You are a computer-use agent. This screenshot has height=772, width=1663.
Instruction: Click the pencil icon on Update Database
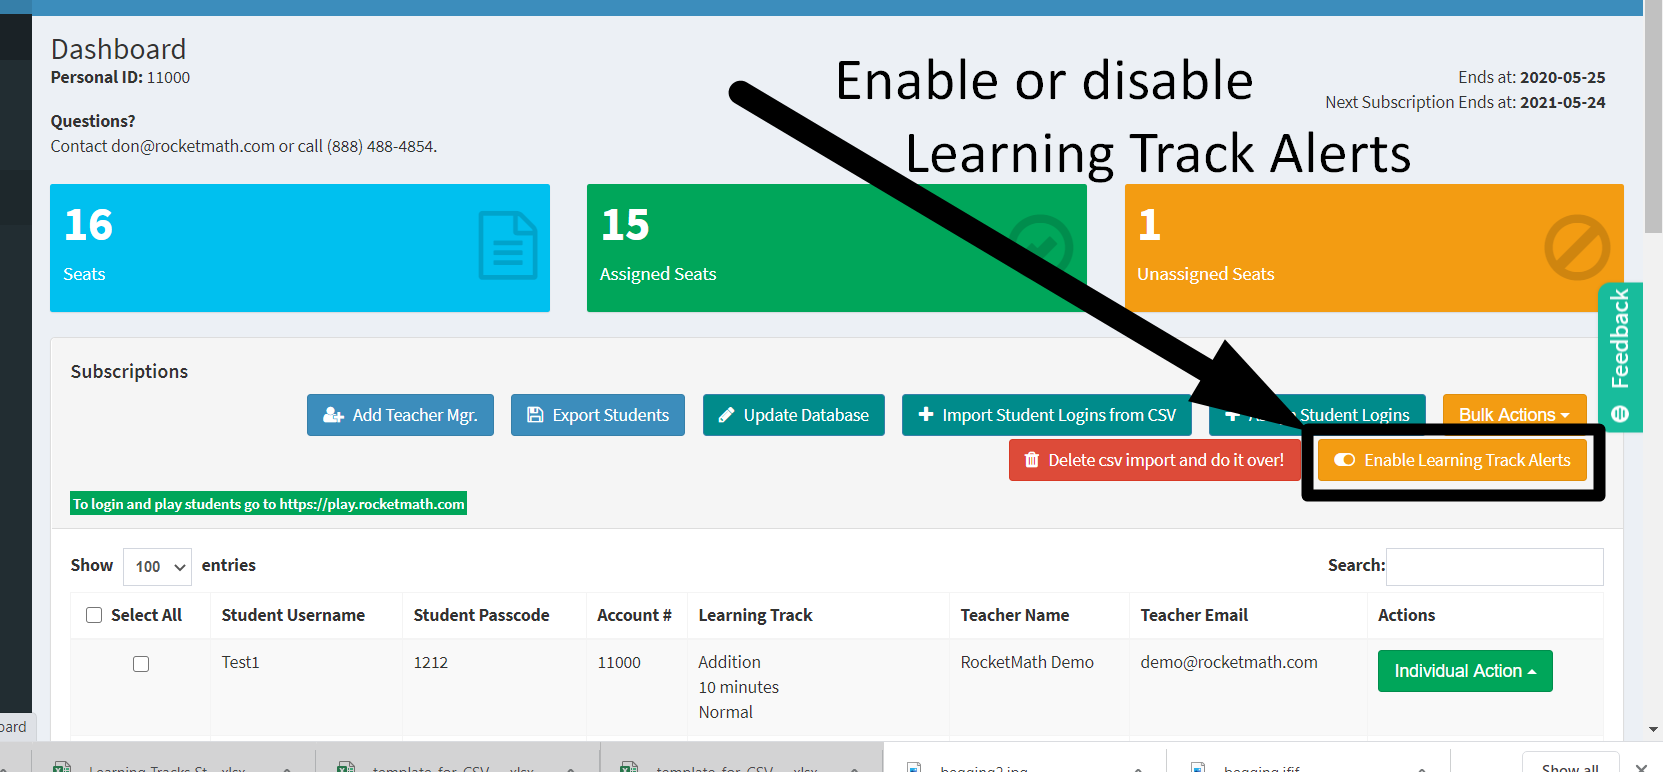[726, 415]
